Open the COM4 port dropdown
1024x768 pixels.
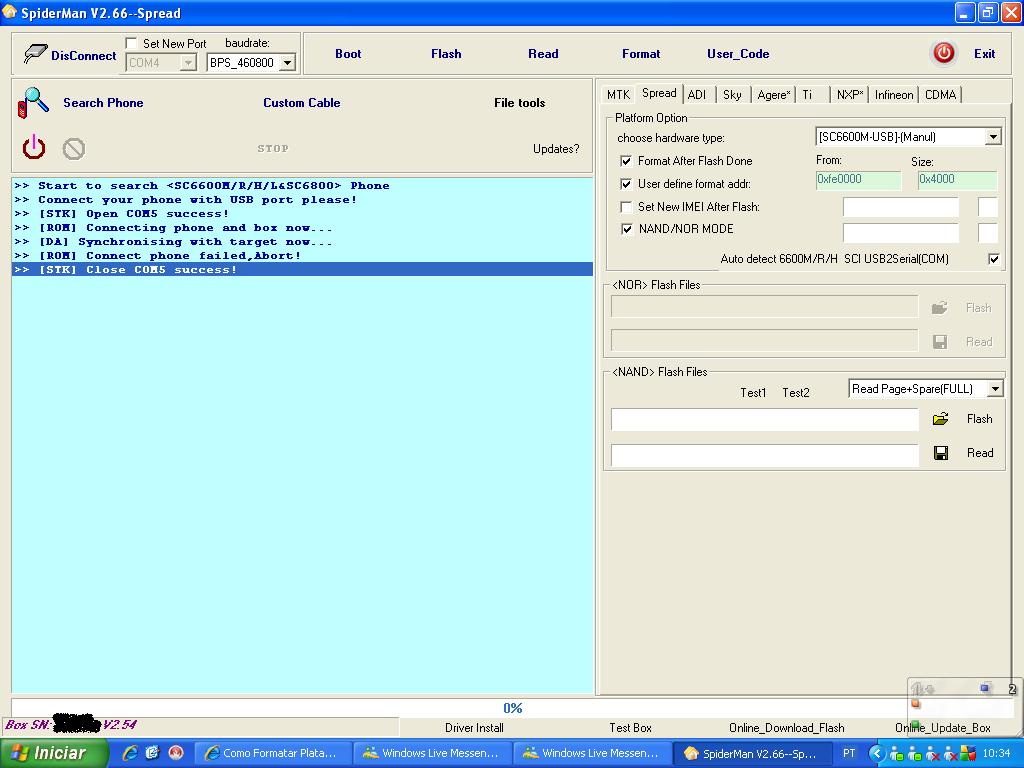pyautogui.click(x=188, y=63)
